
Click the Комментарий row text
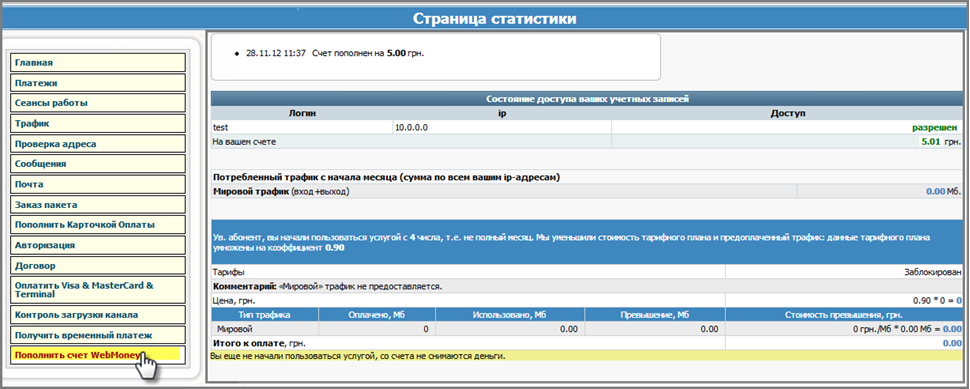pos(327,287)
